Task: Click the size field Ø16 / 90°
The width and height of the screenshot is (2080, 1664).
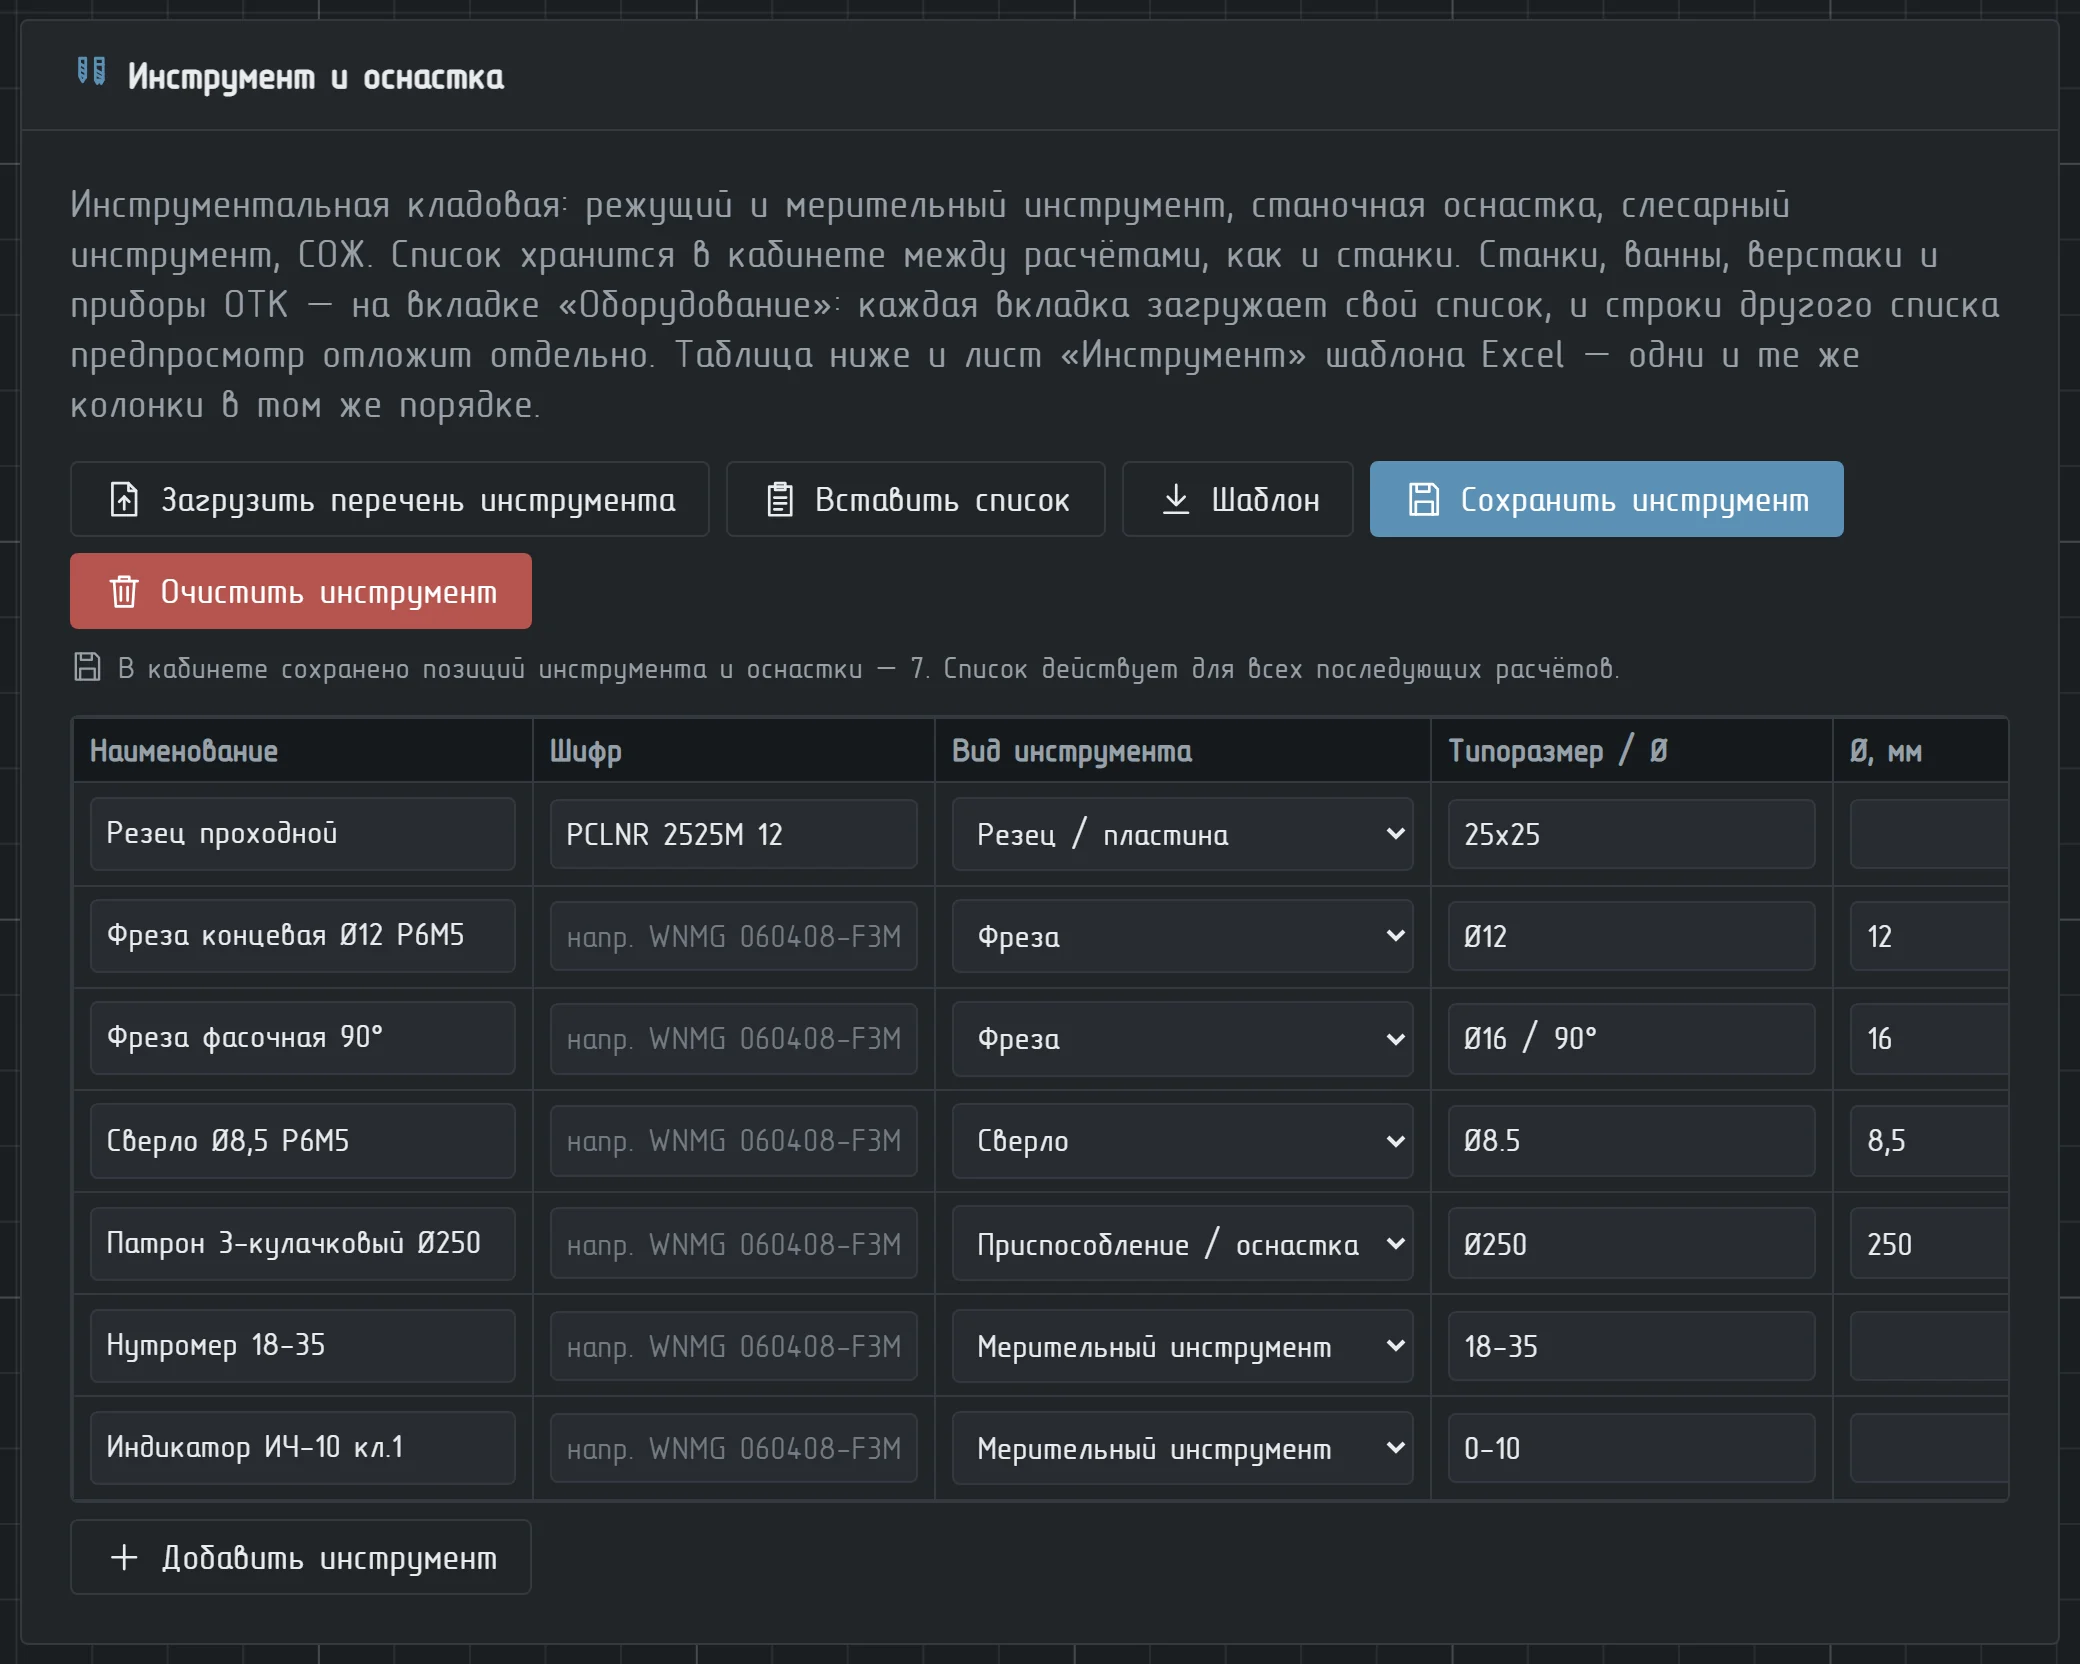Action: (1632, 1038)
